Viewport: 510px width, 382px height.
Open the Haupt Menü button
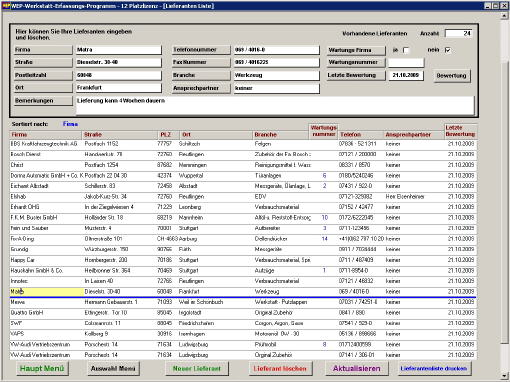click(x=42, y=369)
